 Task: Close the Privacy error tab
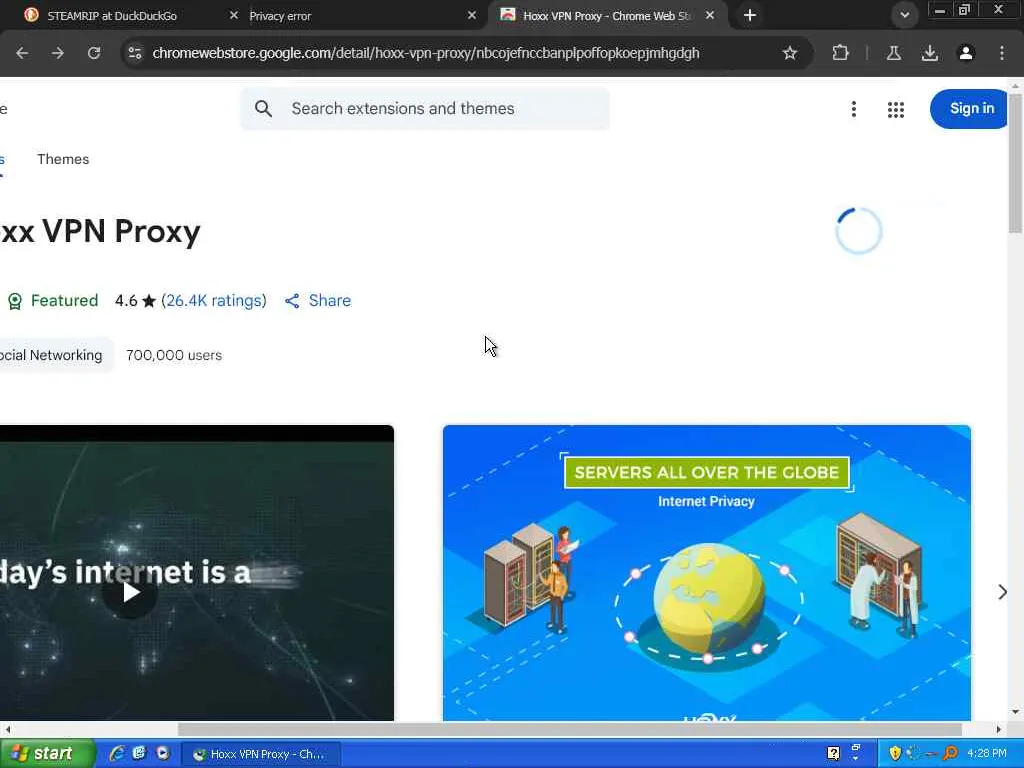pyautogui.click(x=472, y=15)
